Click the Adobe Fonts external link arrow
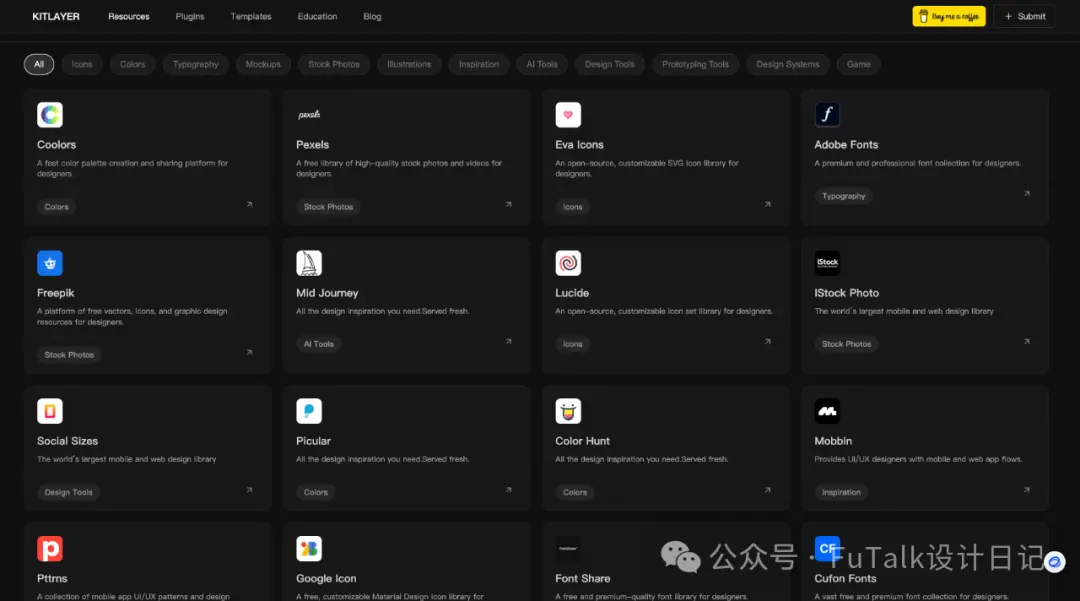The width and height of the screenshot is (1080, 601). tap(1026, 194)
